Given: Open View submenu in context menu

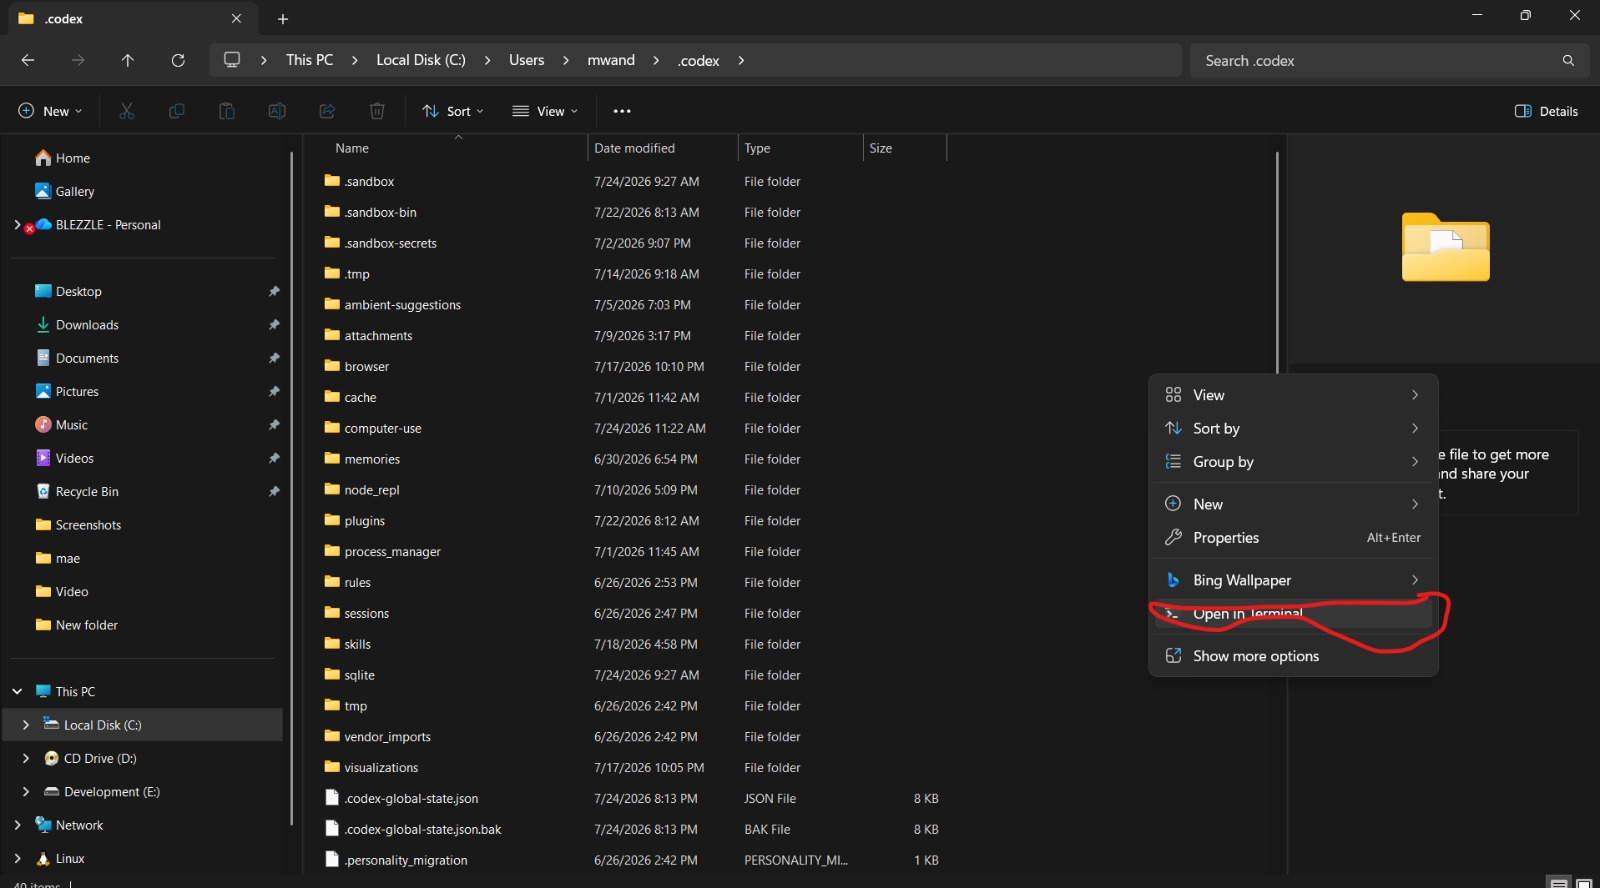Looking at the screenshot, I should tap(1293, 395).
